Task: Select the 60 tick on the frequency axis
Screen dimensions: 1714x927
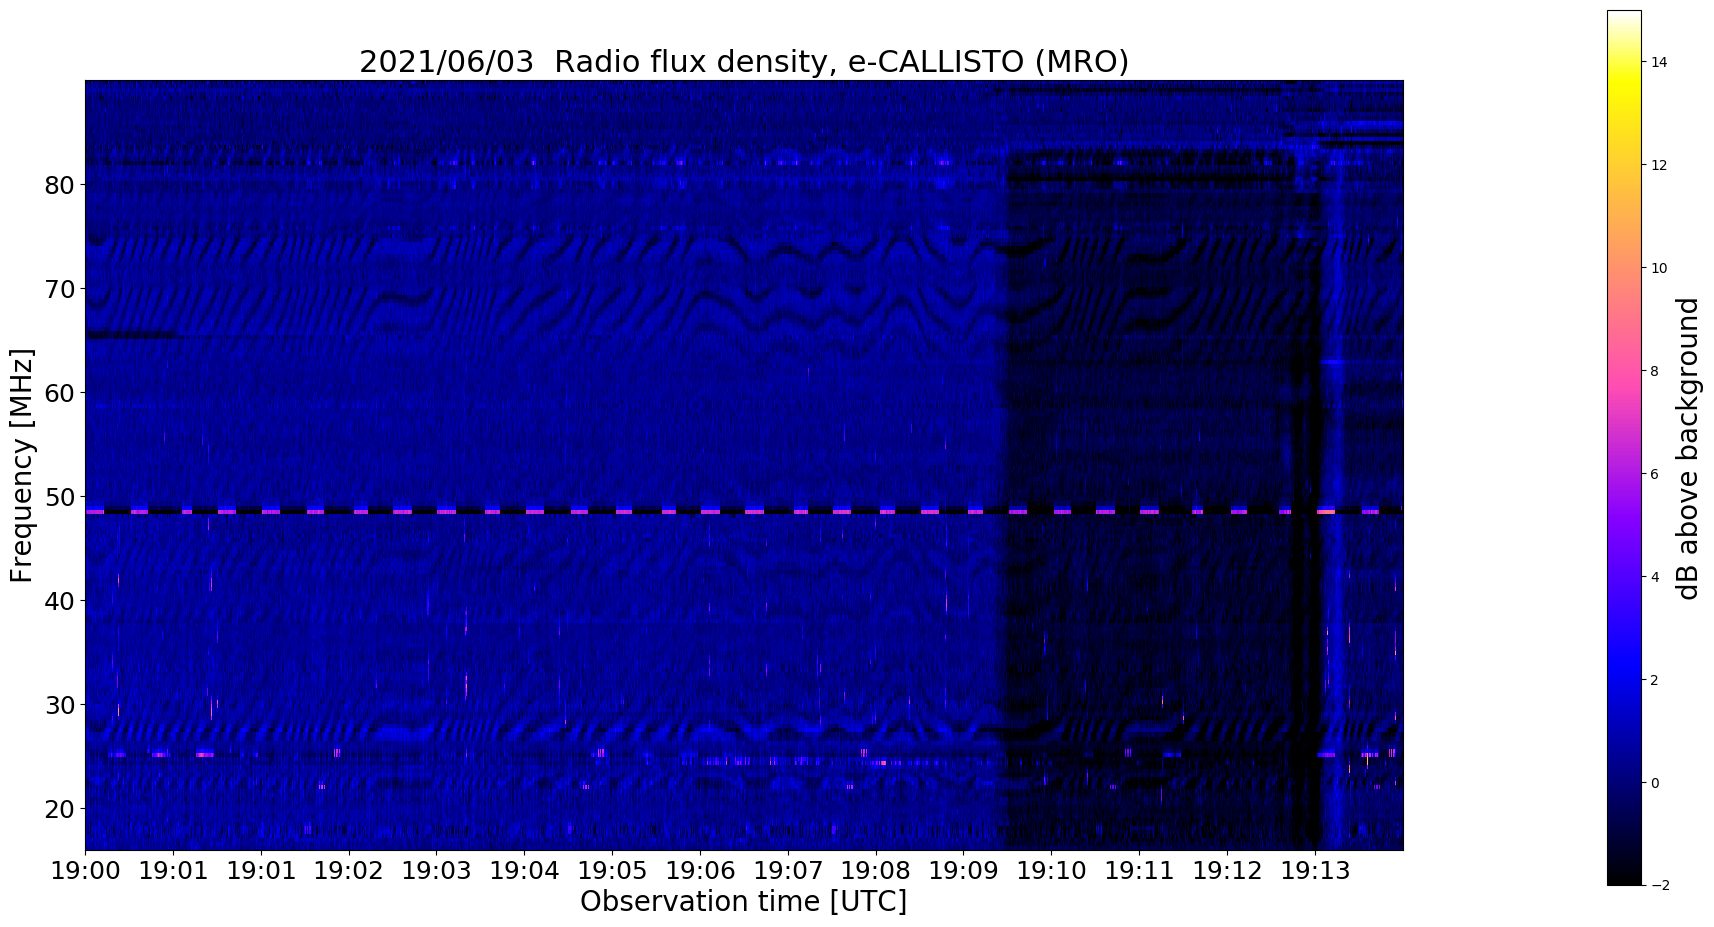Action: (x=60, y=393)
